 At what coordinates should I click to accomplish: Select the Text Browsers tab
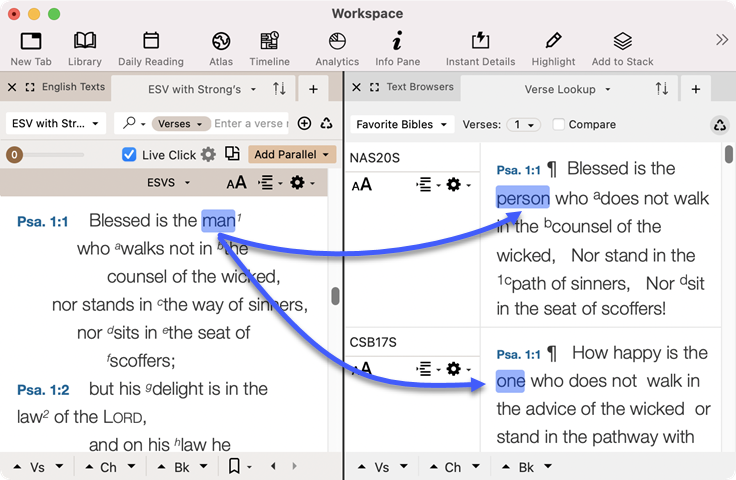point(419,88)
